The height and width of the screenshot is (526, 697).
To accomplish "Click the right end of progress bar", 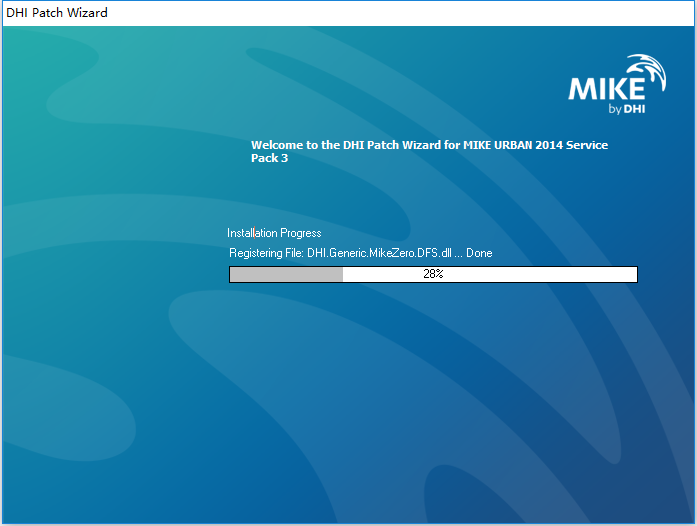I will pyautogui.click(x=635, y=274).
